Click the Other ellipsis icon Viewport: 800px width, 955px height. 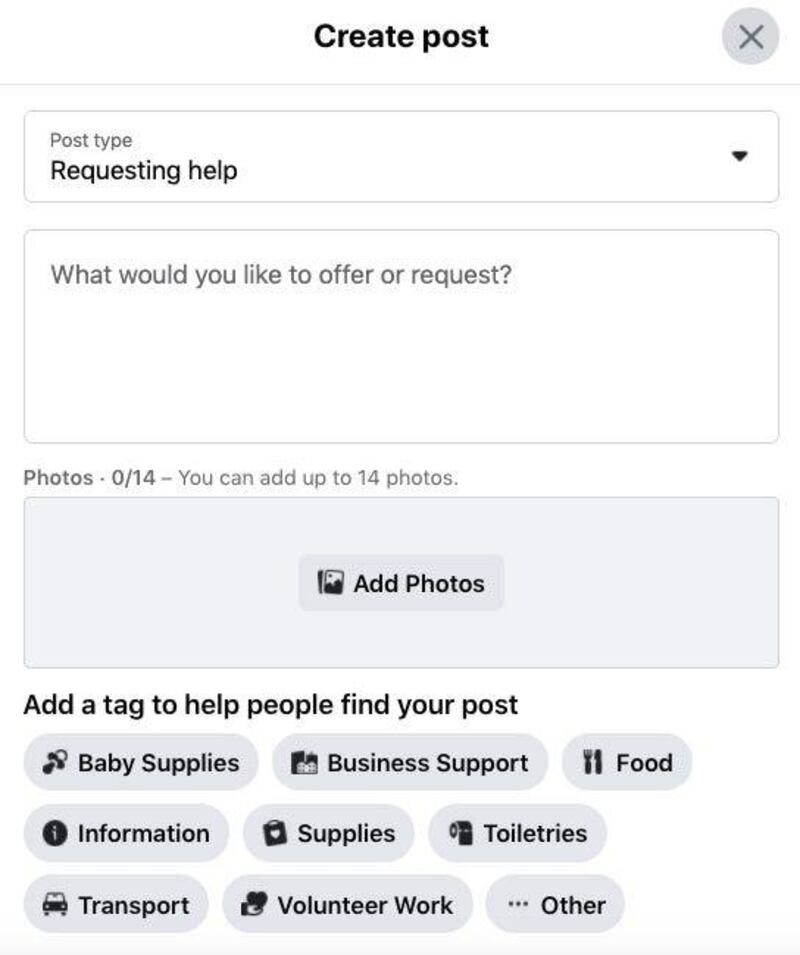coord(517,905)
